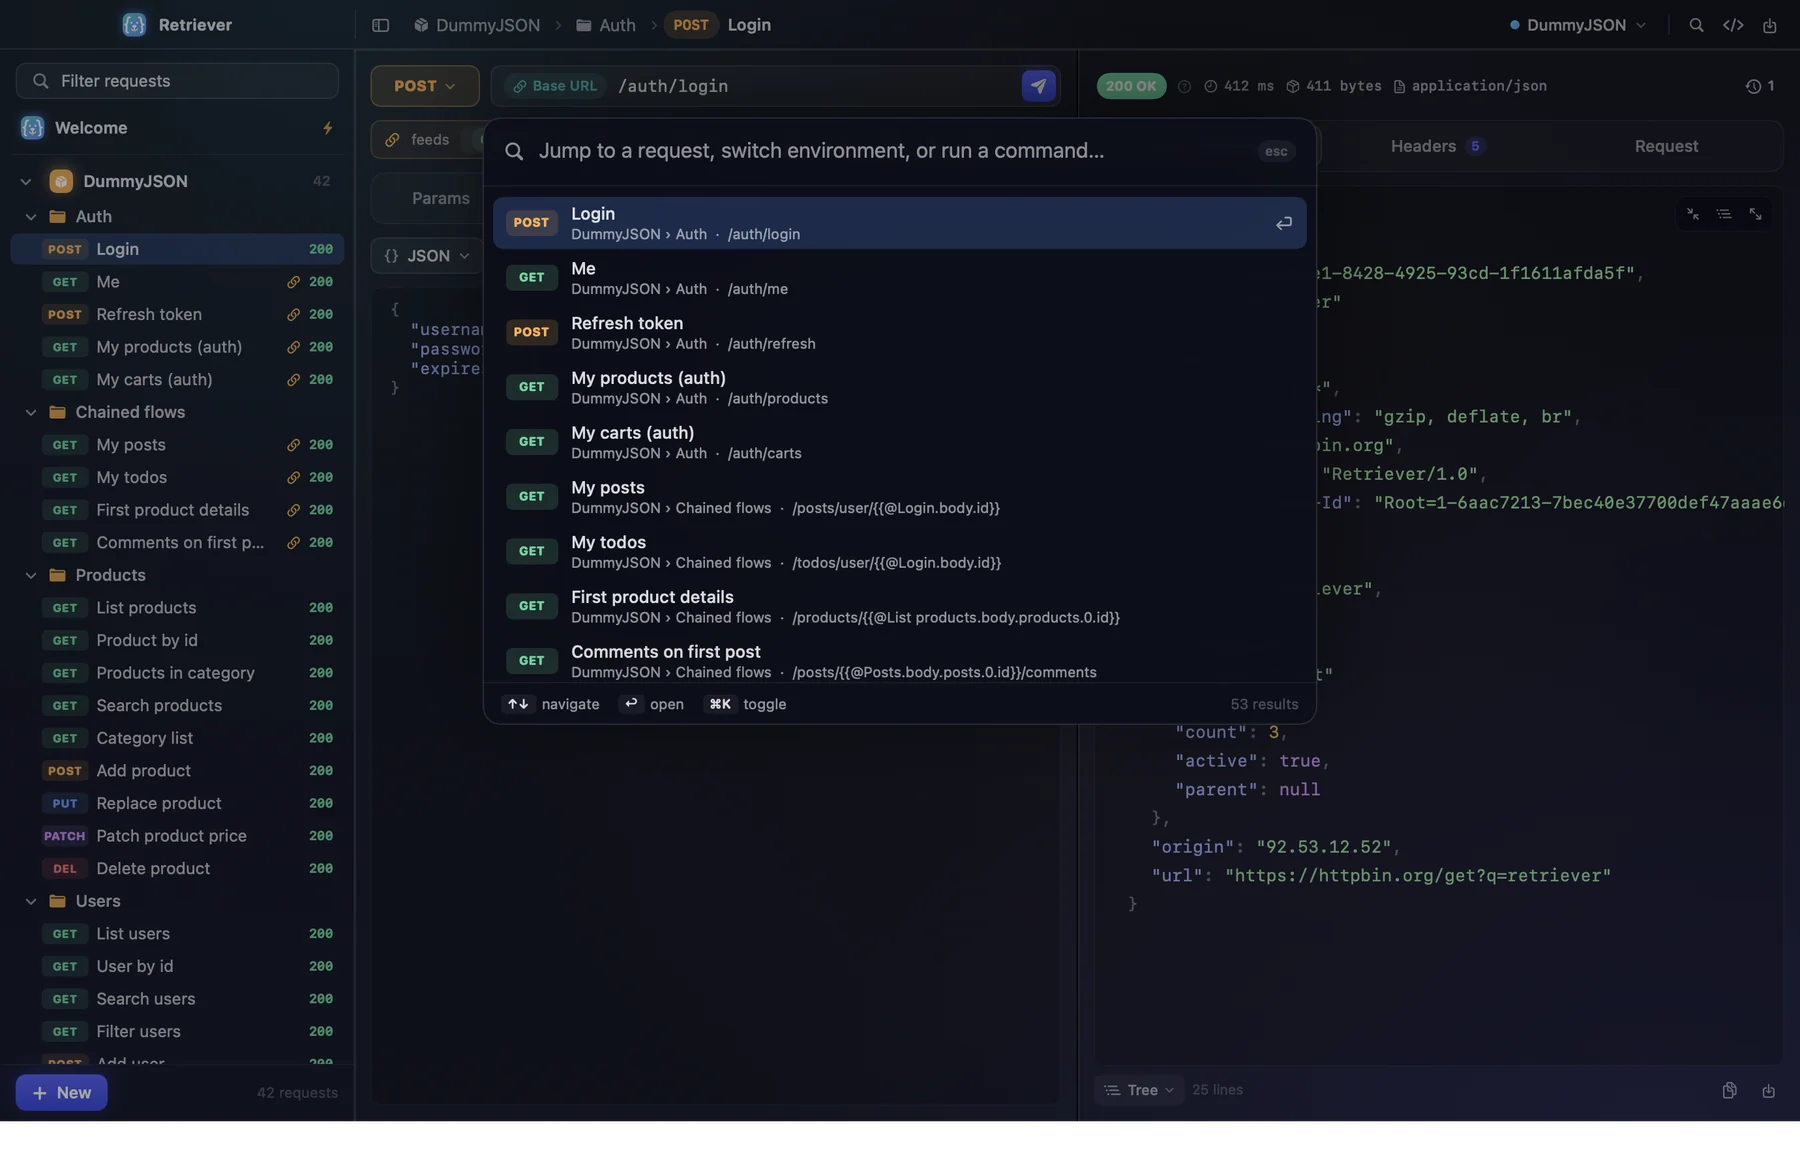Open the POST method dropdown
1800x1163 pixels.
point(424,86)
